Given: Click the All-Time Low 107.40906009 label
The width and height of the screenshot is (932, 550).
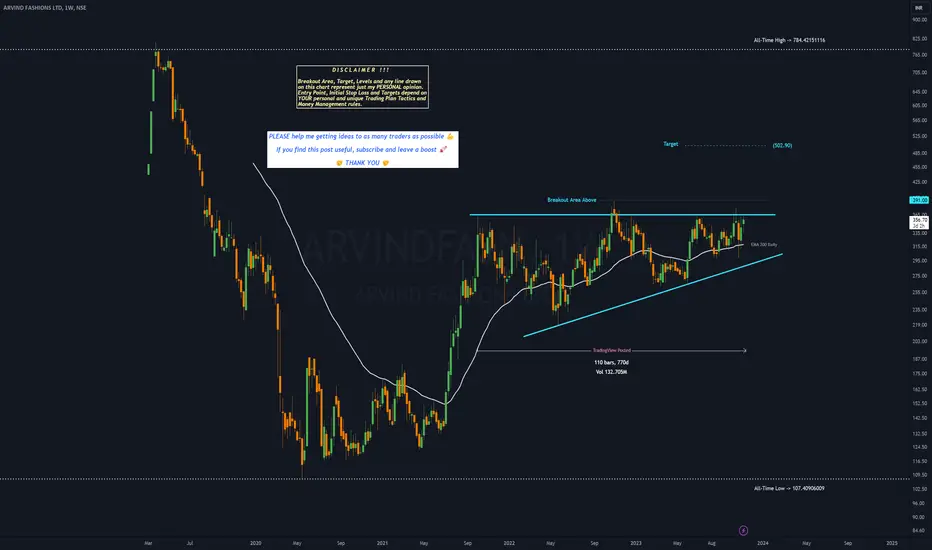Looking at the screenshot, I should coord(789,488).
